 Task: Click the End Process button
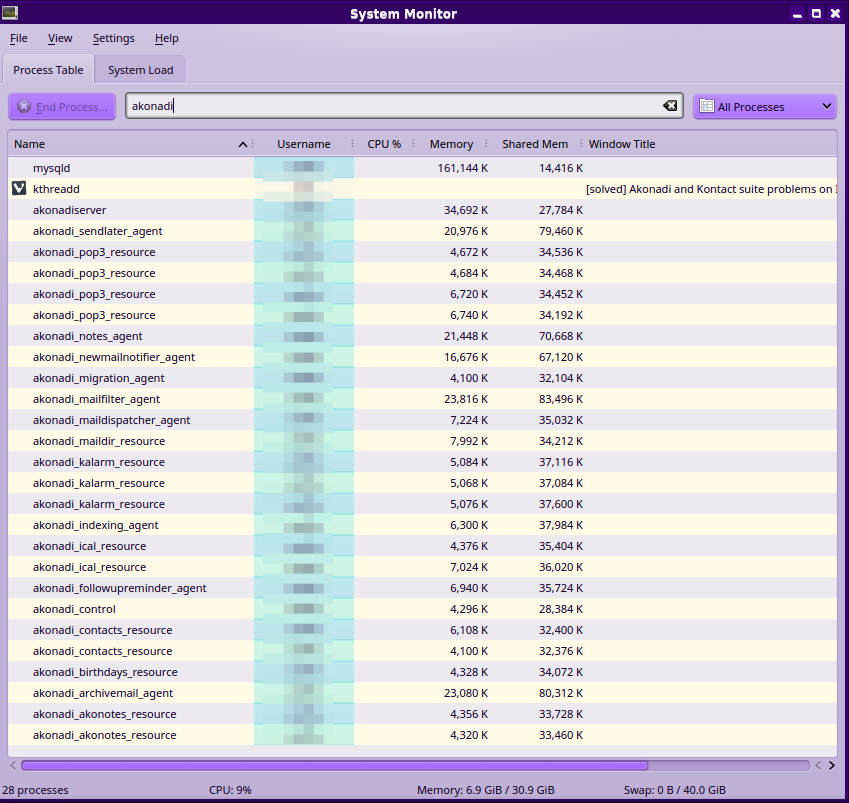click(62, 107)
